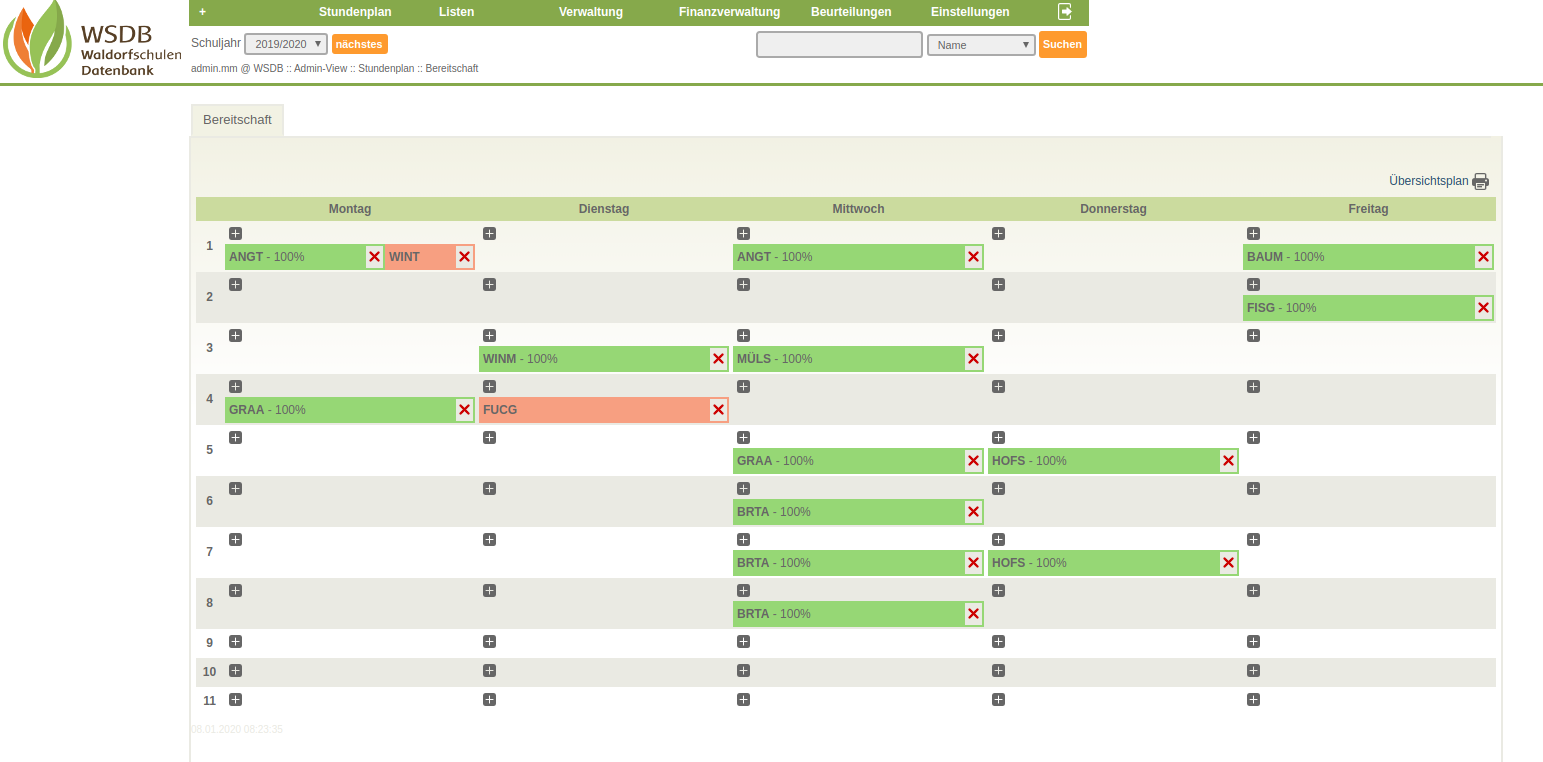Add an entry on Montag hour 9
1543x762 pixels.
(235, 641)
